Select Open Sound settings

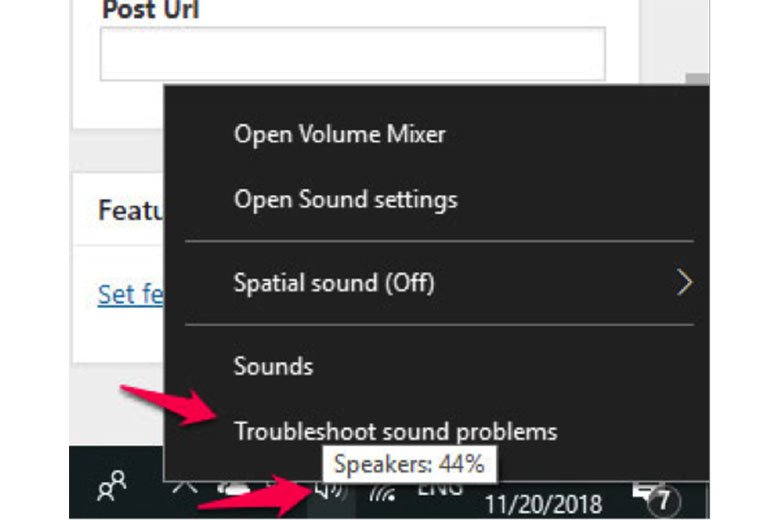[345, 199]
